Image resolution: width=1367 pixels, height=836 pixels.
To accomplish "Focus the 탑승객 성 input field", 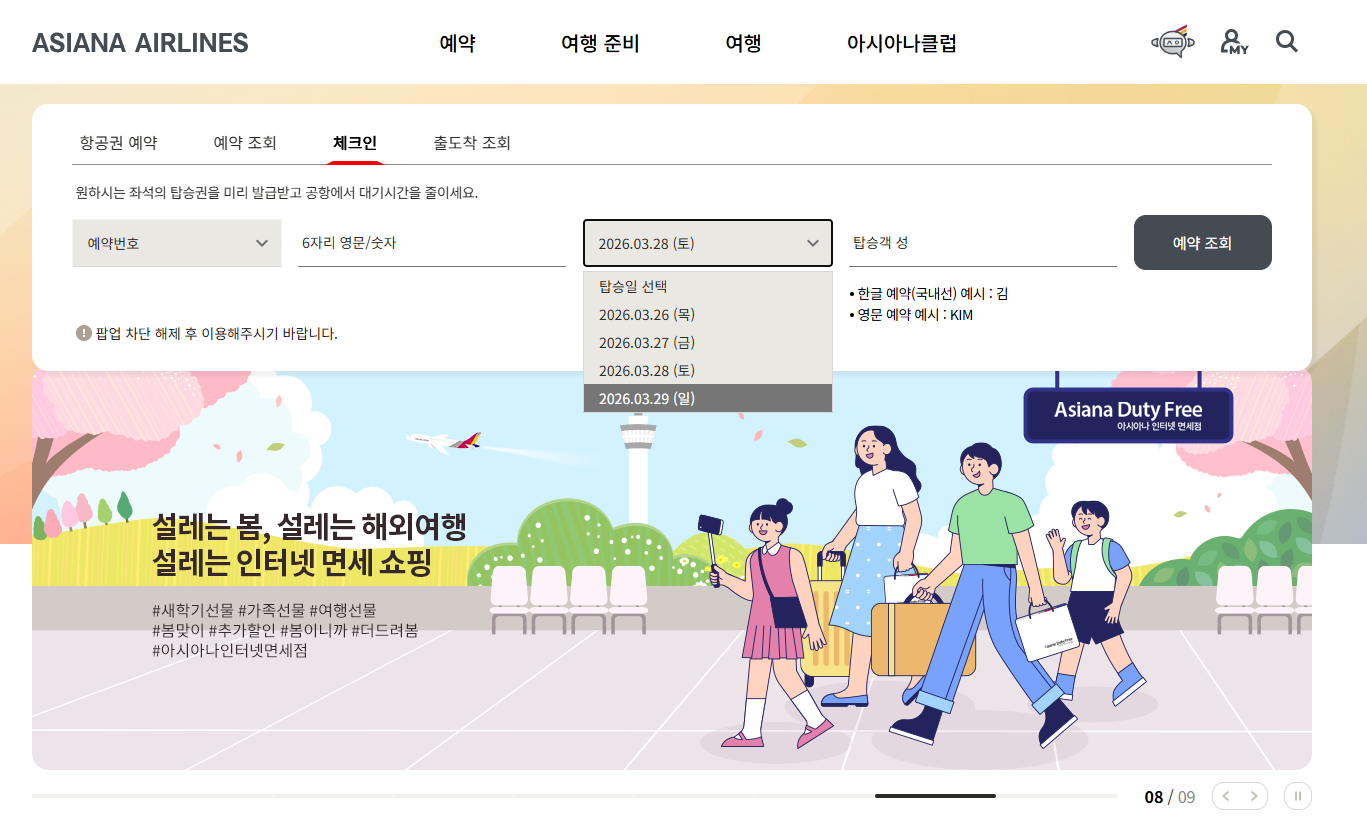I will [982, 243].
